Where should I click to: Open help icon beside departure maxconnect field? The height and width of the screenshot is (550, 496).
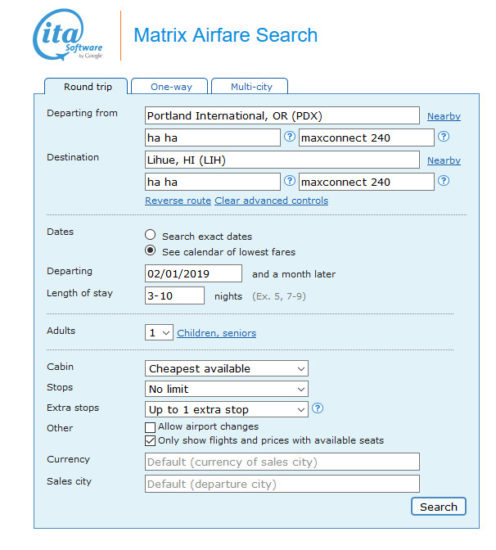pos(444,136)
